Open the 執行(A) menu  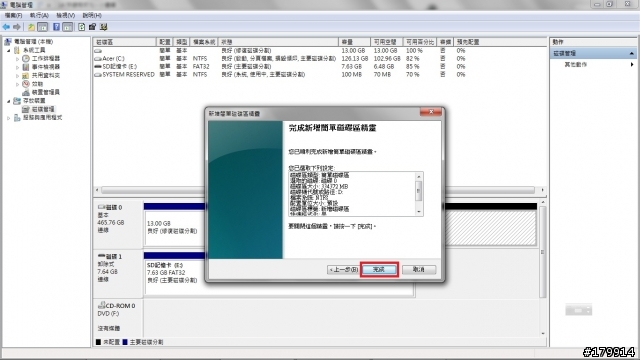click(39, 15)
